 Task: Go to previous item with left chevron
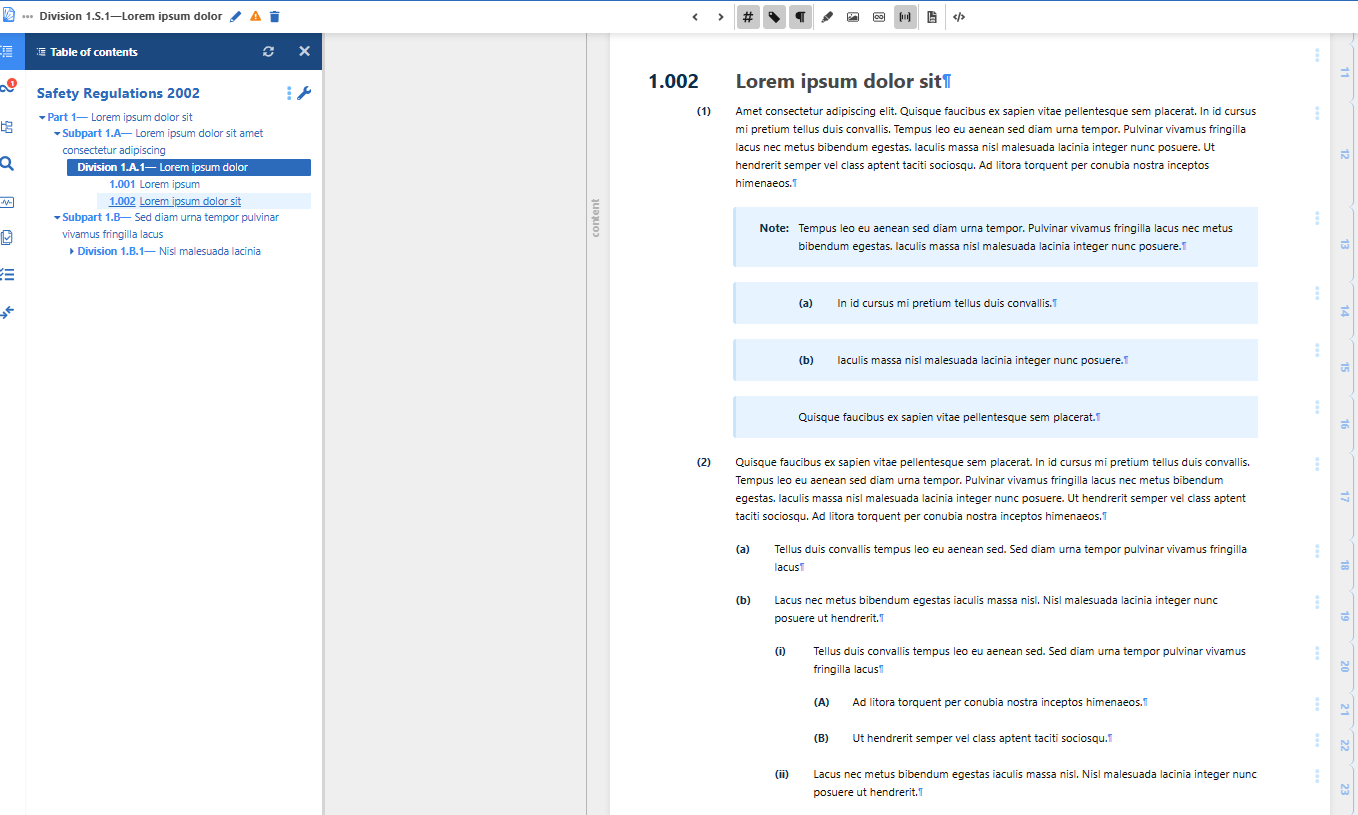pos(695,17)
